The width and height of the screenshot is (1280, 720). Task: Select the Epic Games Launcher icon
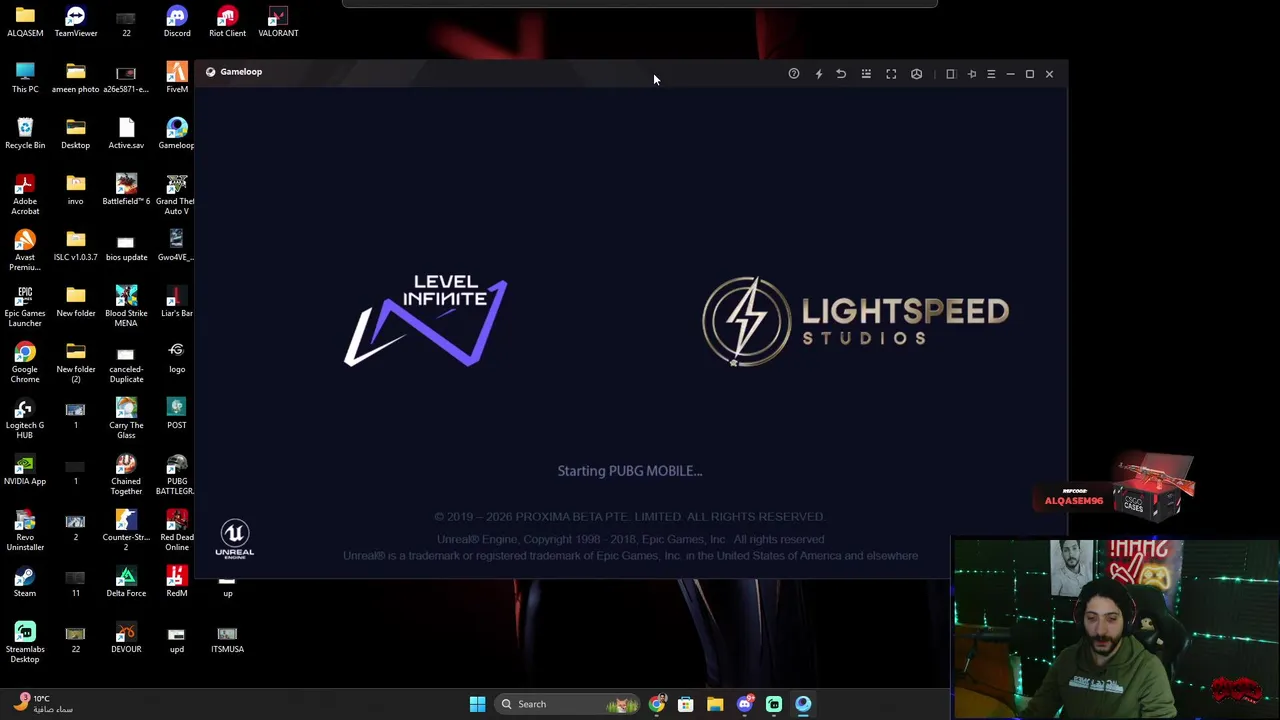25,307
